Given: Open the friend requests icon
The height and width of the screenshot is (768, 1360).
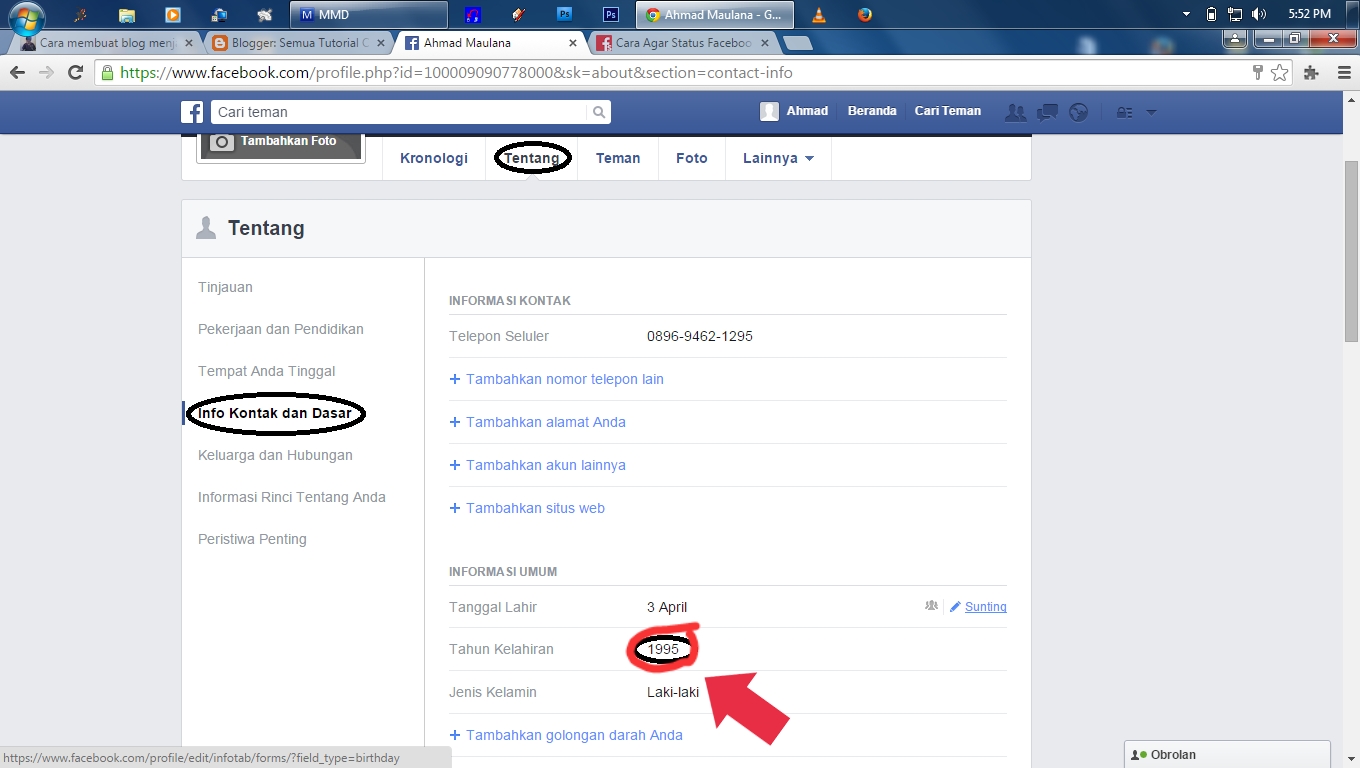Looking at the screenshot, I should pos(1016,112).
